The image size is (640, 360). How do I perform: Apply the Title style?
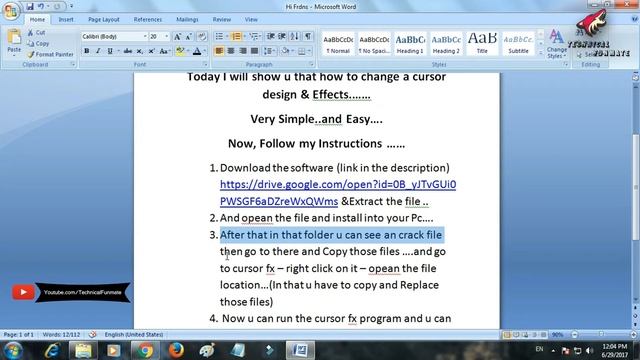click(482, 44)
